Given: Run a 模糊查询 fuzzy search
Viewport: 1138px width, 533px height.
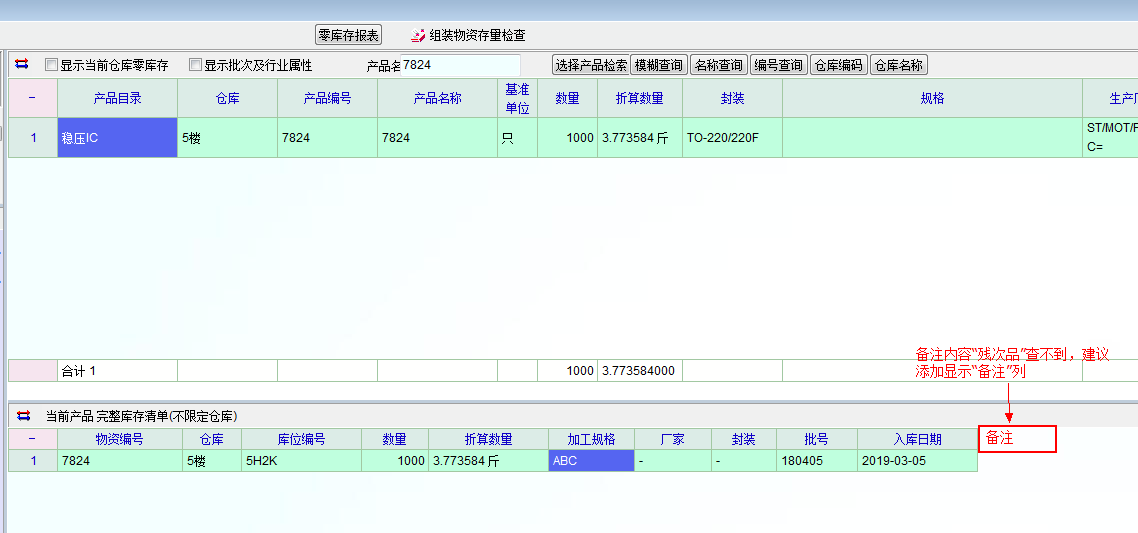Looking at the screenshot, I should click(x=659, y=65).
